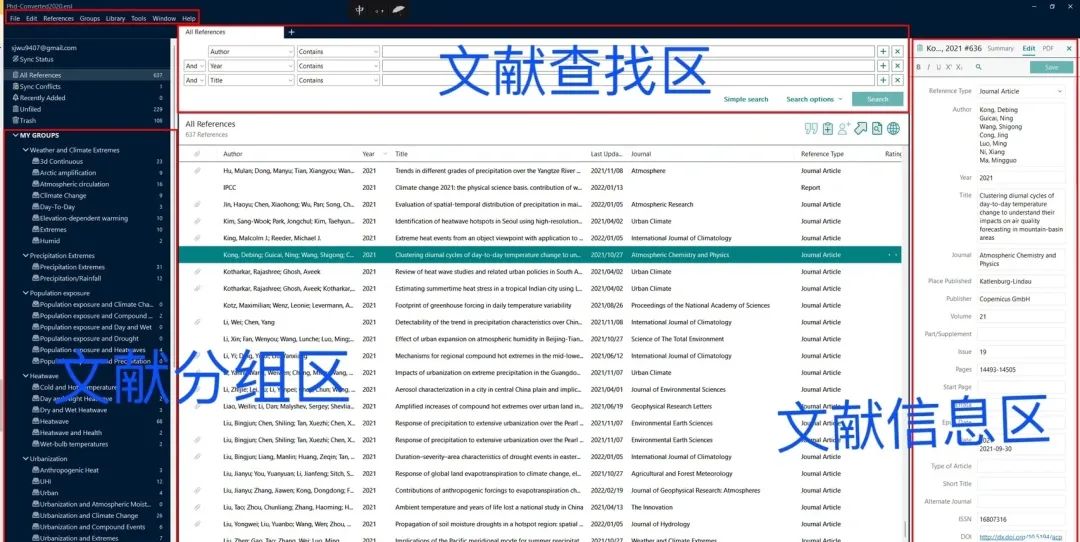Open the Groups menu
Screen dimensions: 1080x542
tap(90, 19)
